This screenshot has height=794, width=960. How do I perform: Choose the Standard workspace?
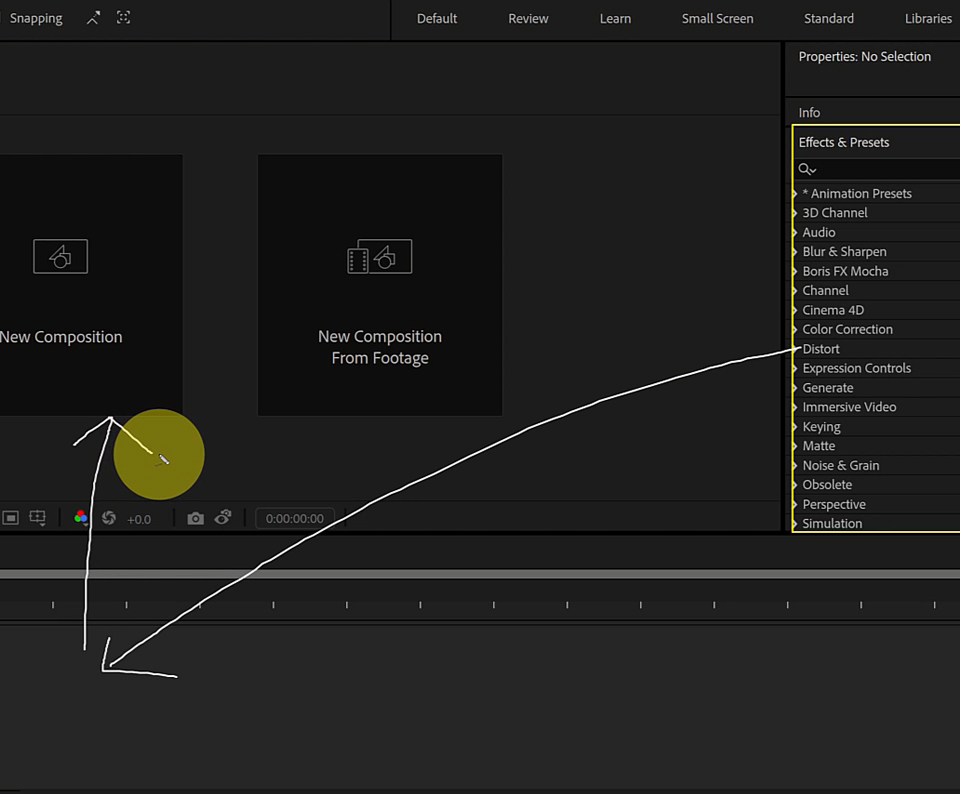pos(828,18)
